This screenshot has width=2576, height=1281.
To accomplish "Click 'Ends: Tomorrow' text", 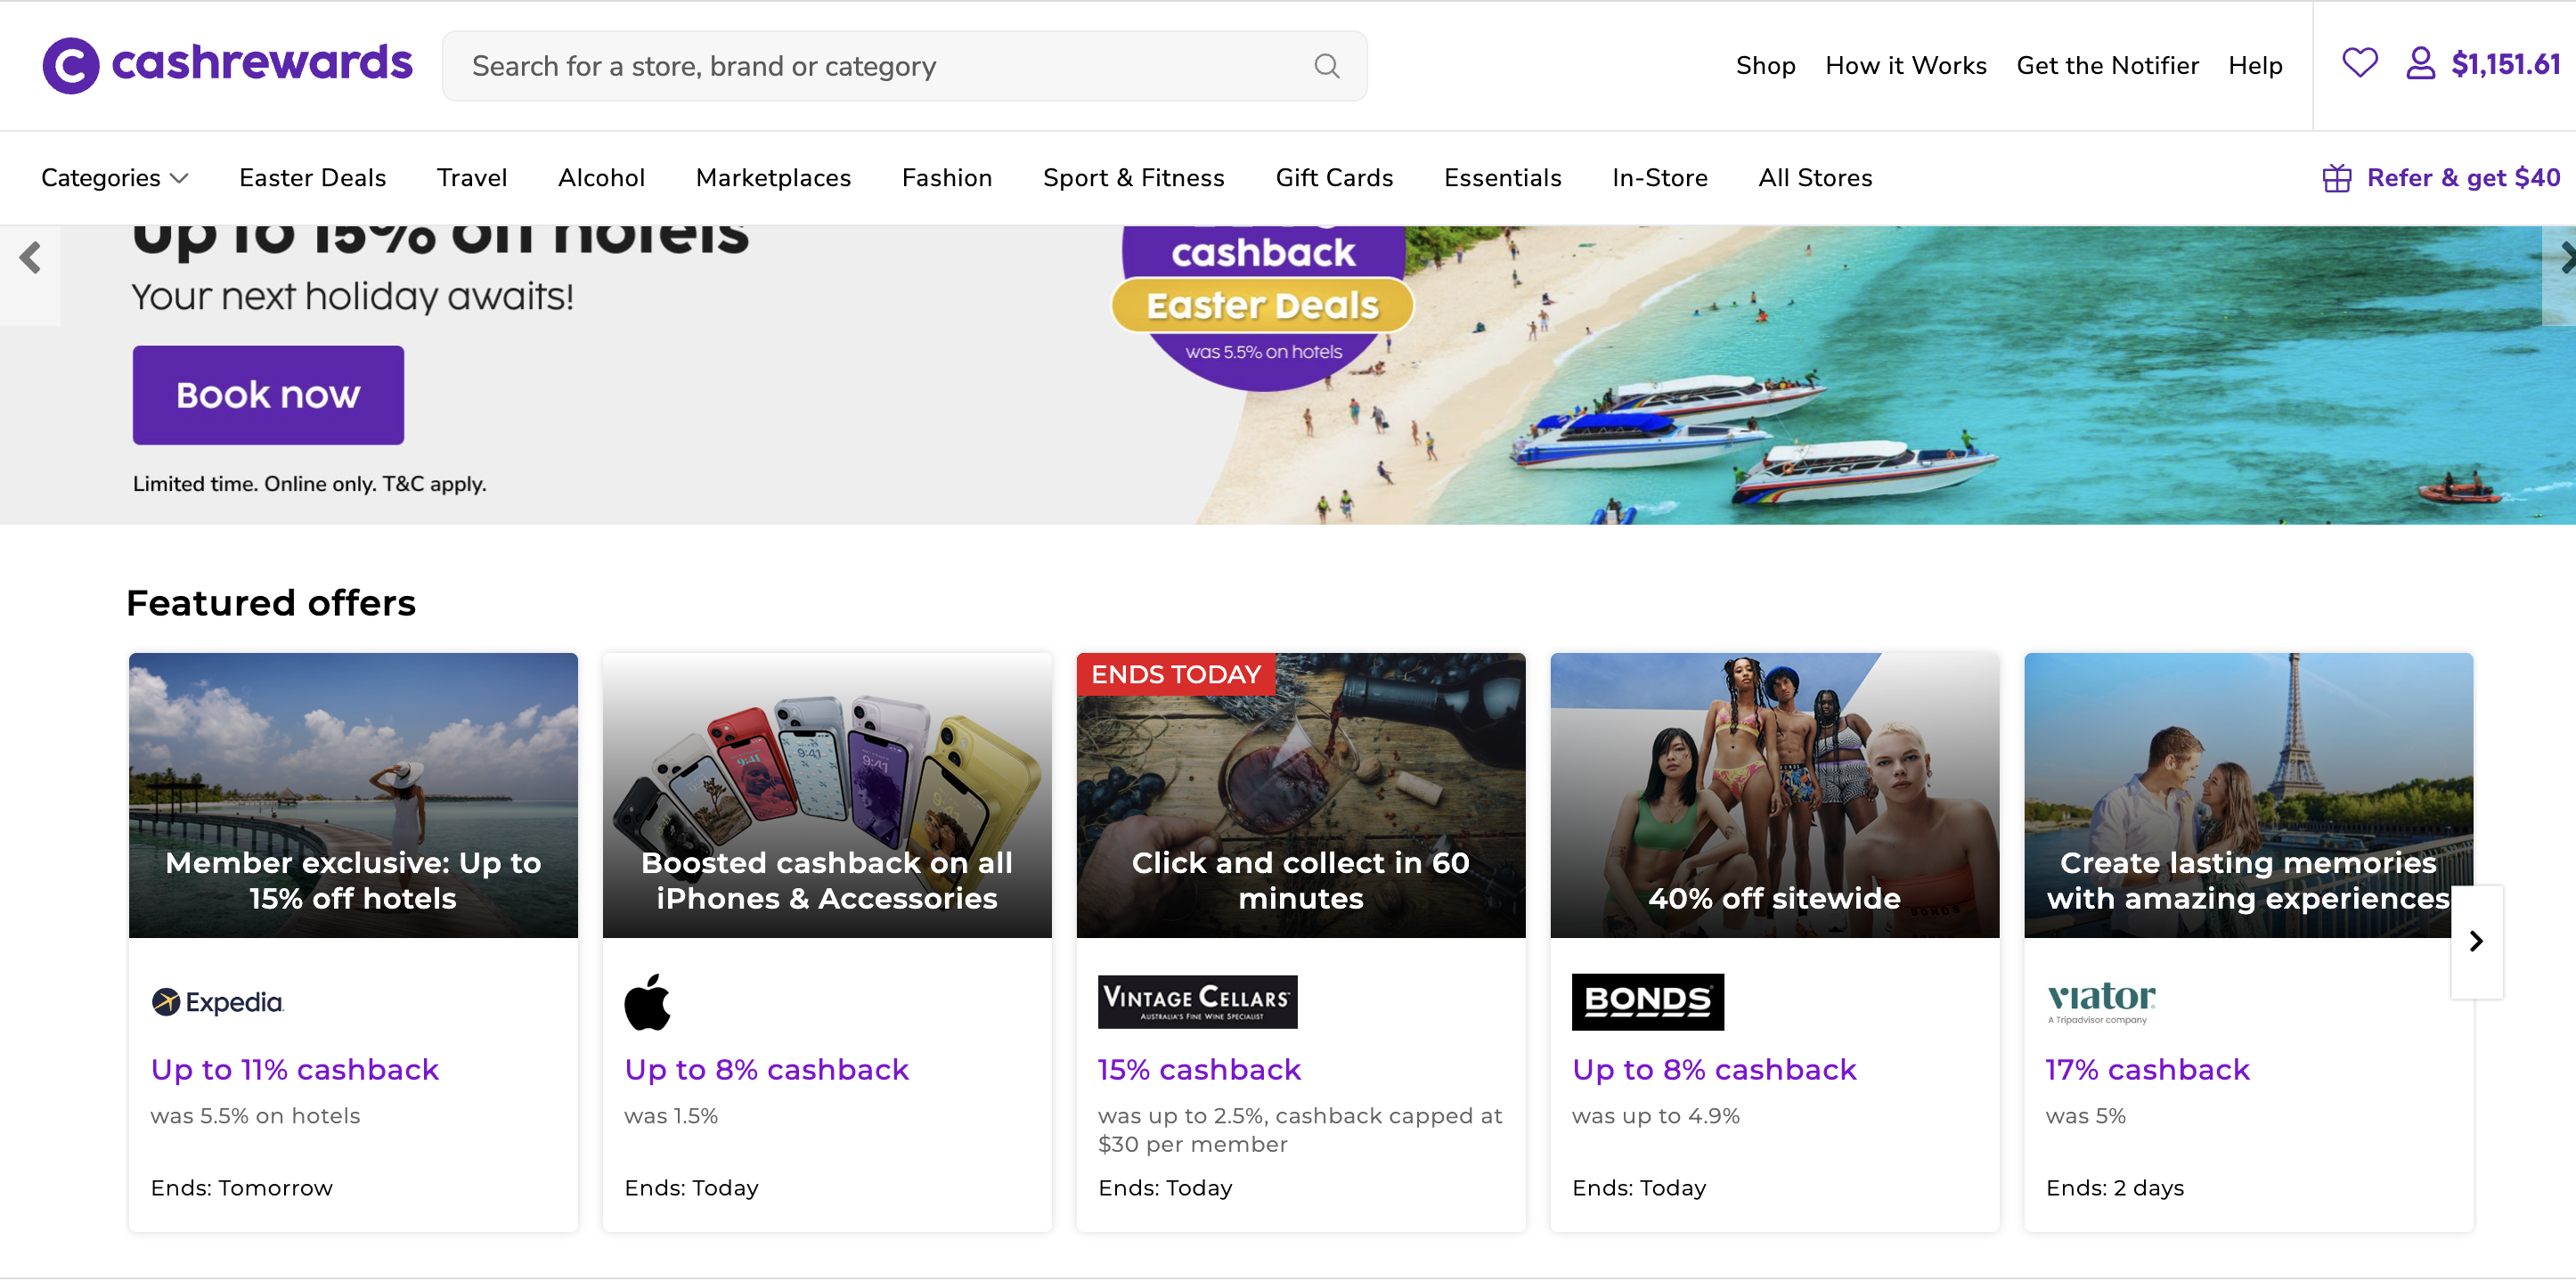I will pos(242,1187).
